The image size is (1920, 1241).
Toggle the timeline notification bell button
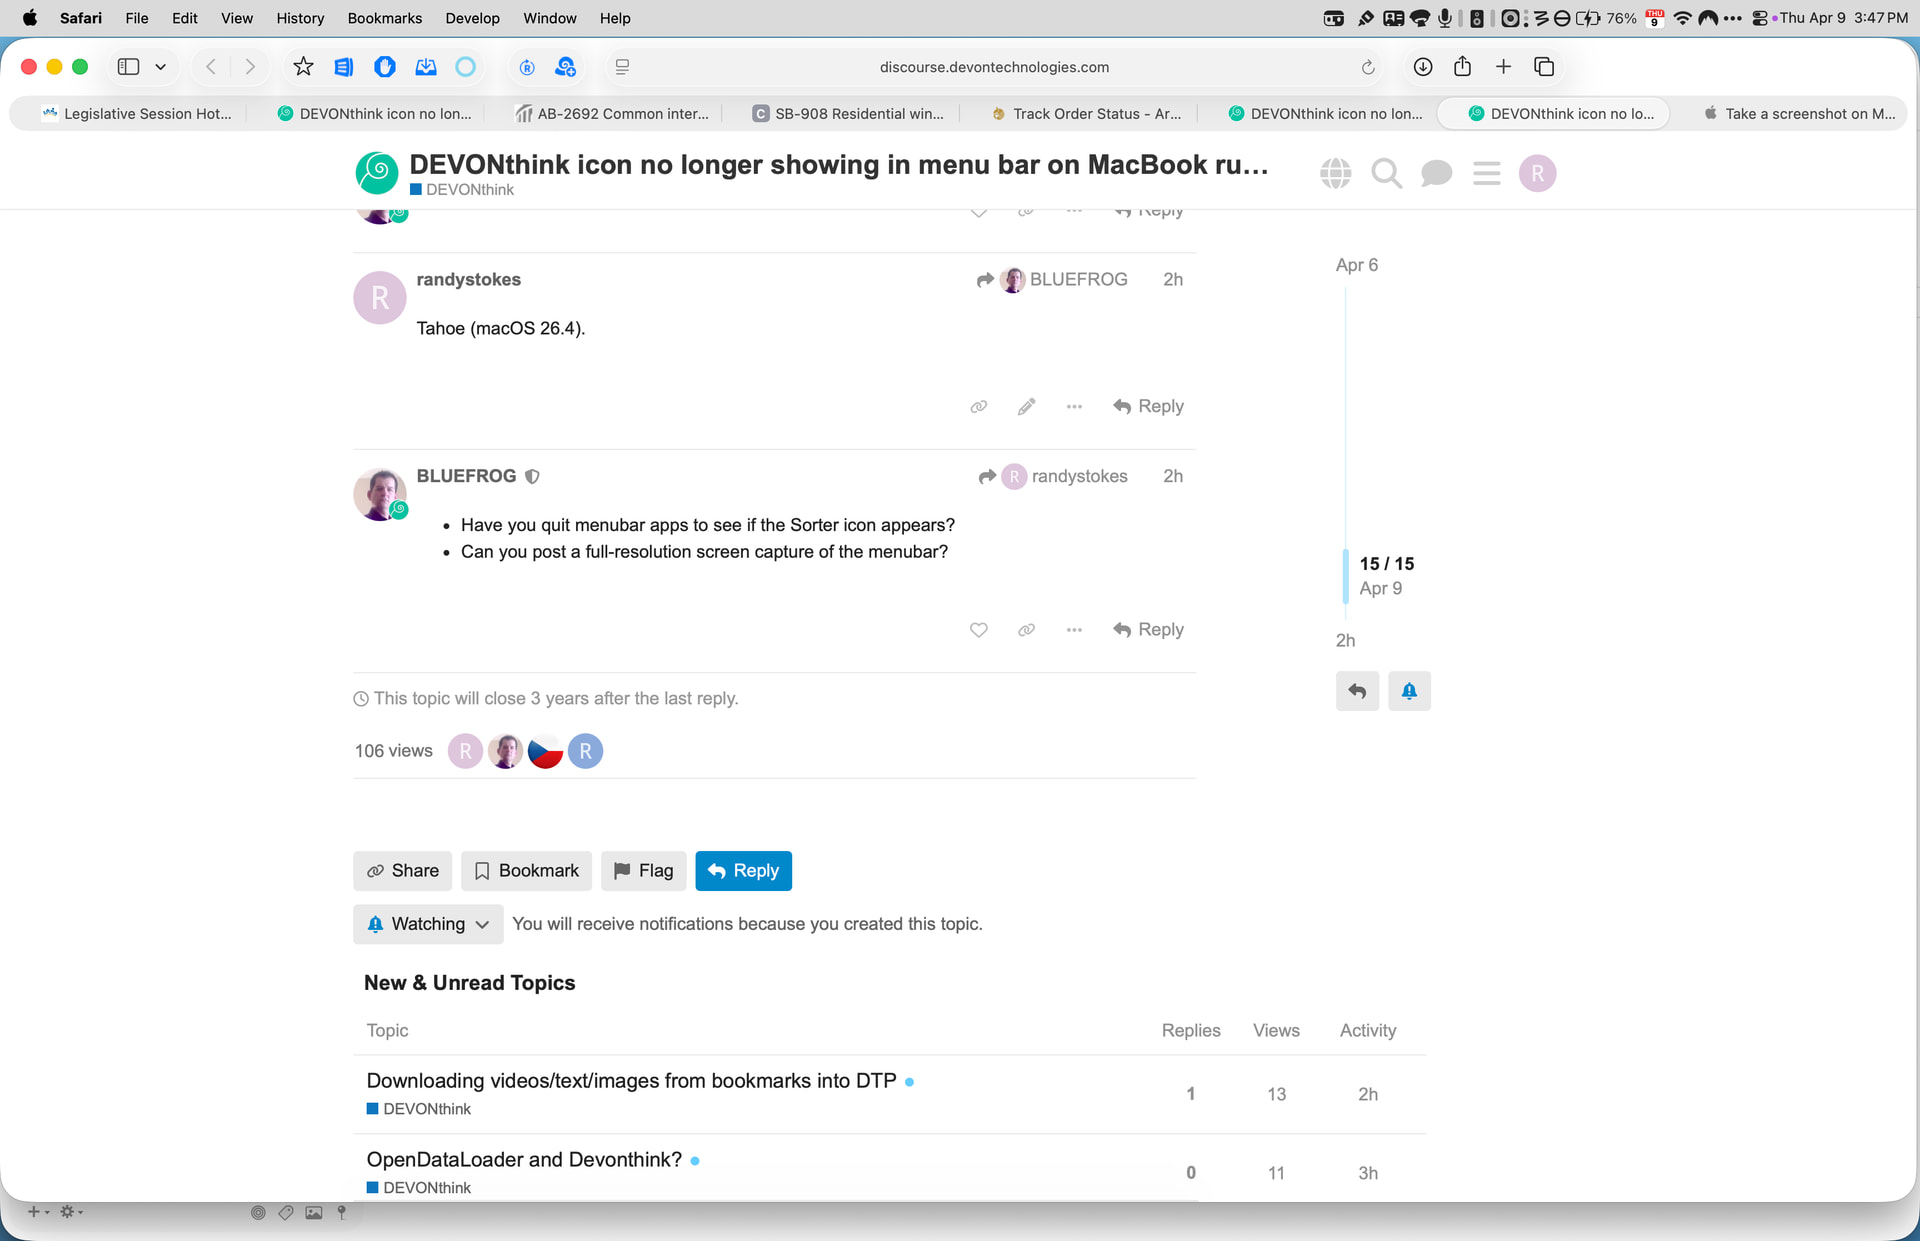click(x=1408, y=691)
